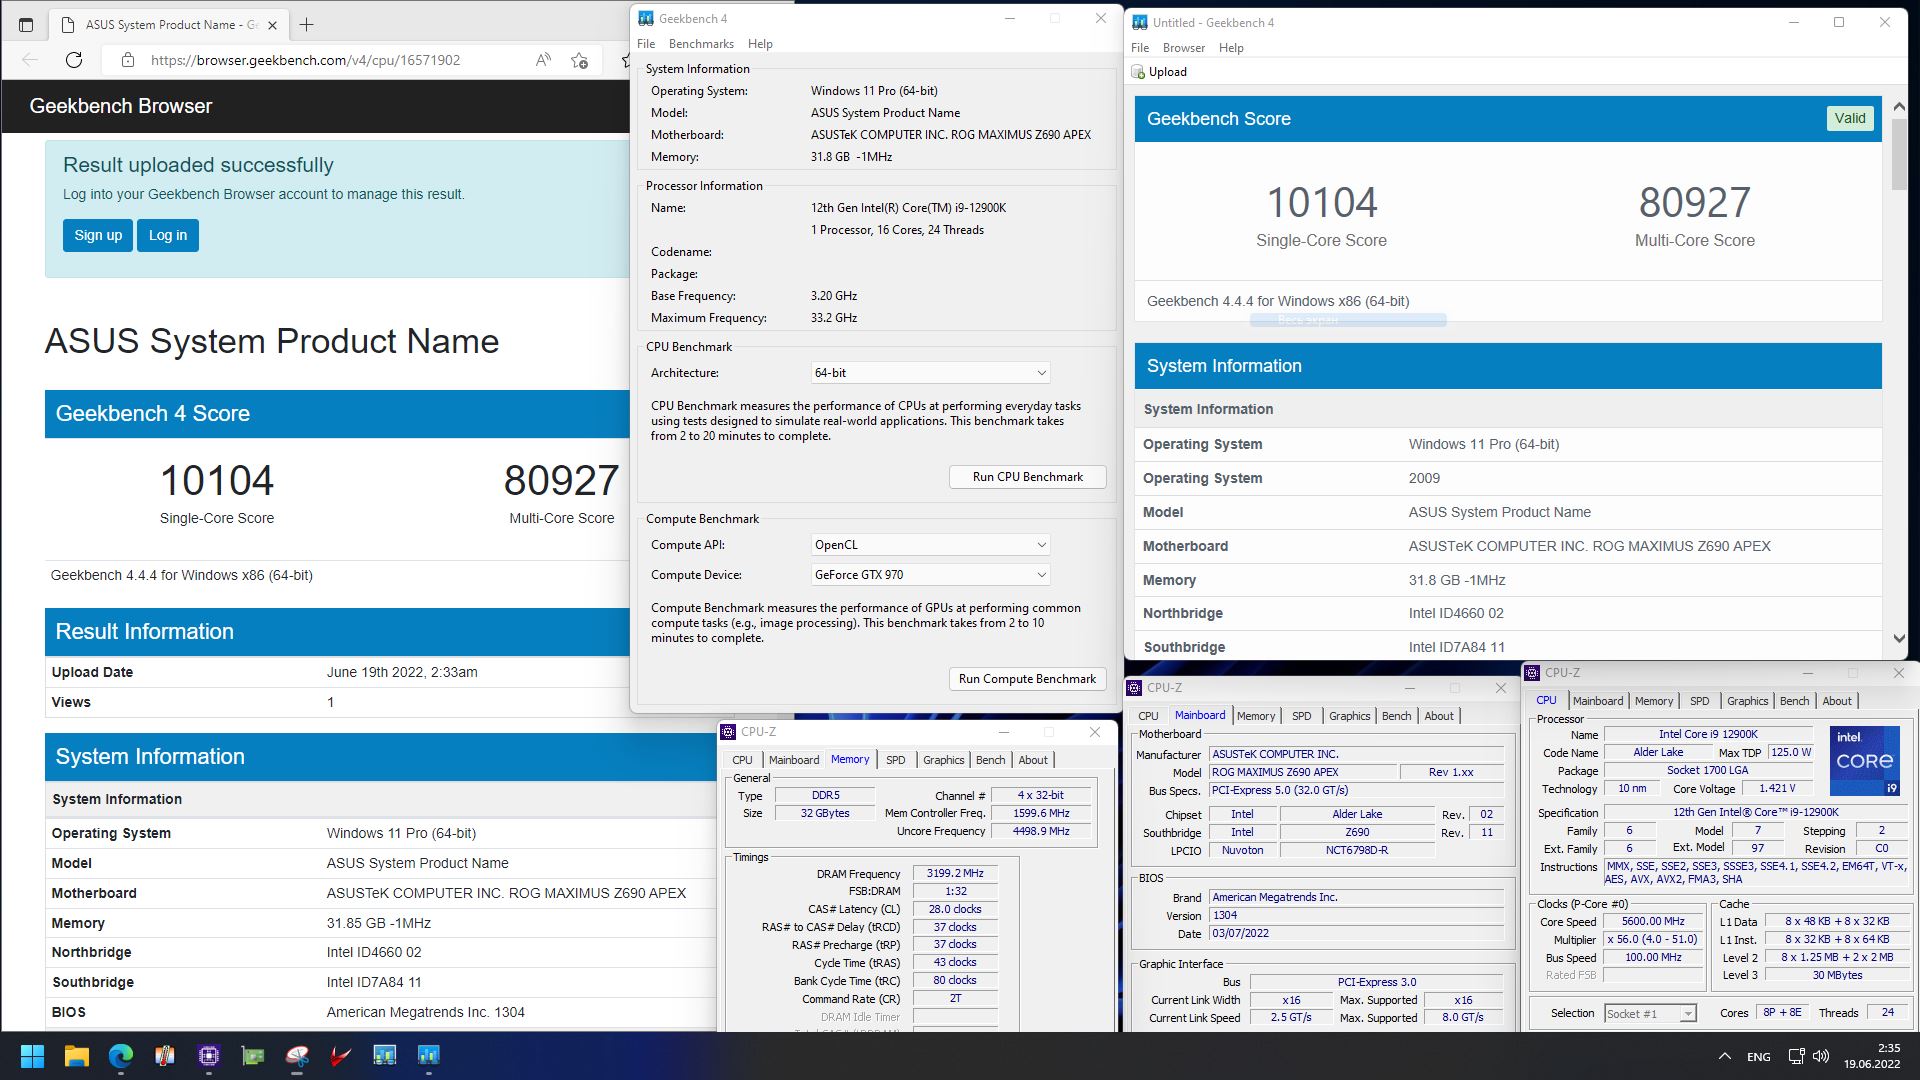This screenshot has width=1920, height=1080.
Task: Click the Geekbench 4 window title icon
Action: pyautogui.click(x=646, y=18)
